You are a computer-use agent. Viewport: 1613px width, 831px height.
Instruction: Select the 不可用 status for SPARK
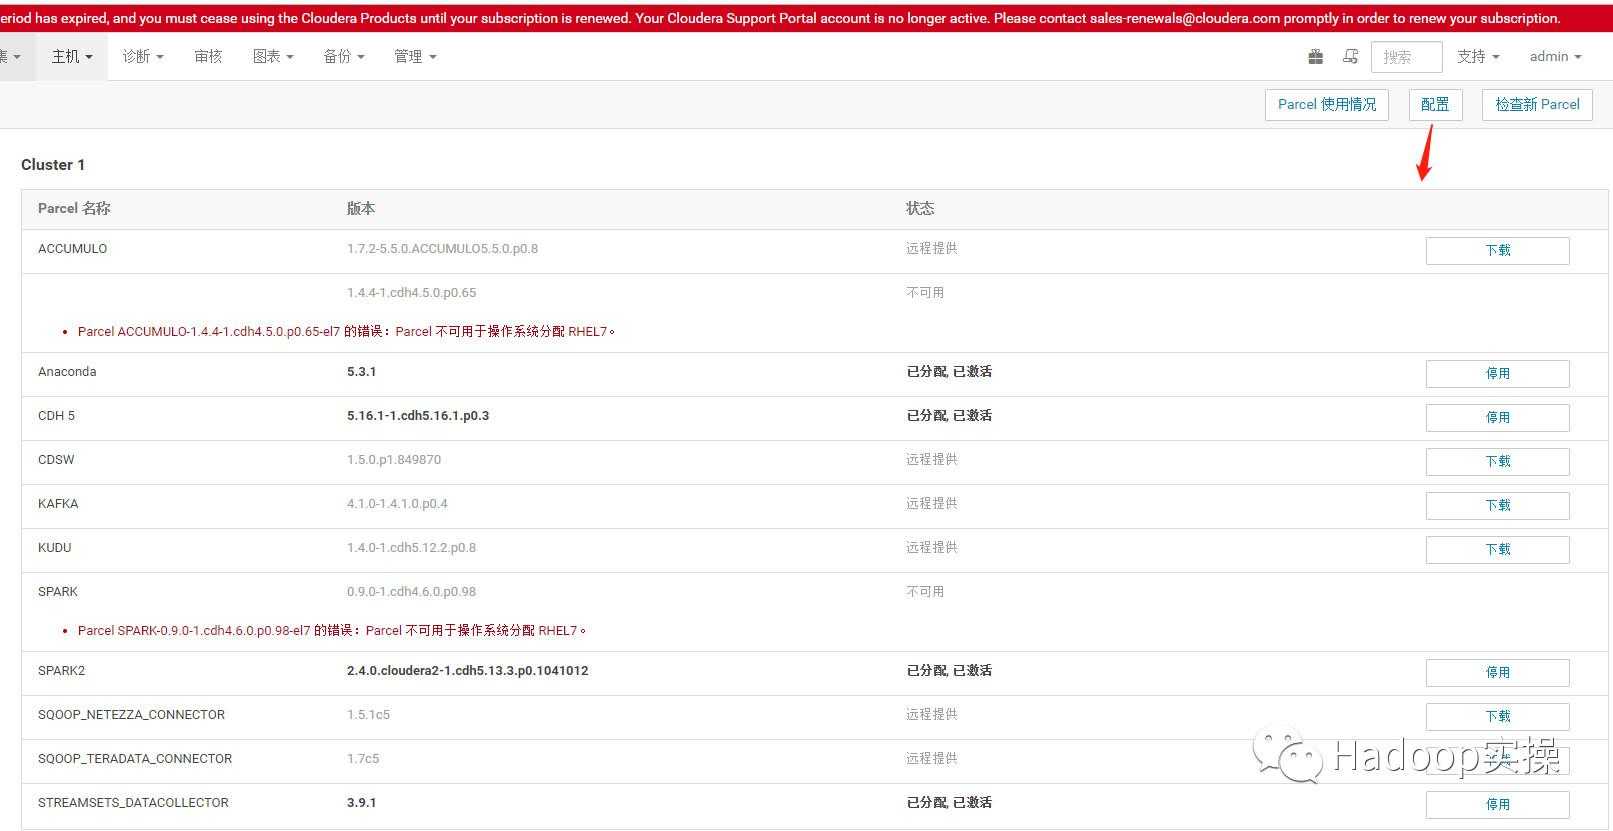click(x=925, y=591)
